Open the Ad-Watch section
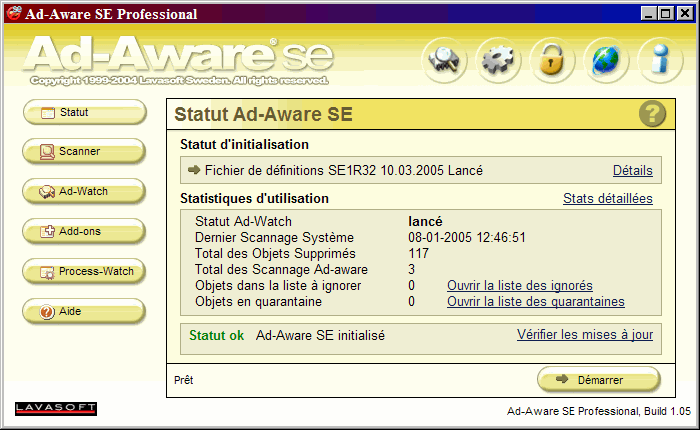 click(84, 191)
